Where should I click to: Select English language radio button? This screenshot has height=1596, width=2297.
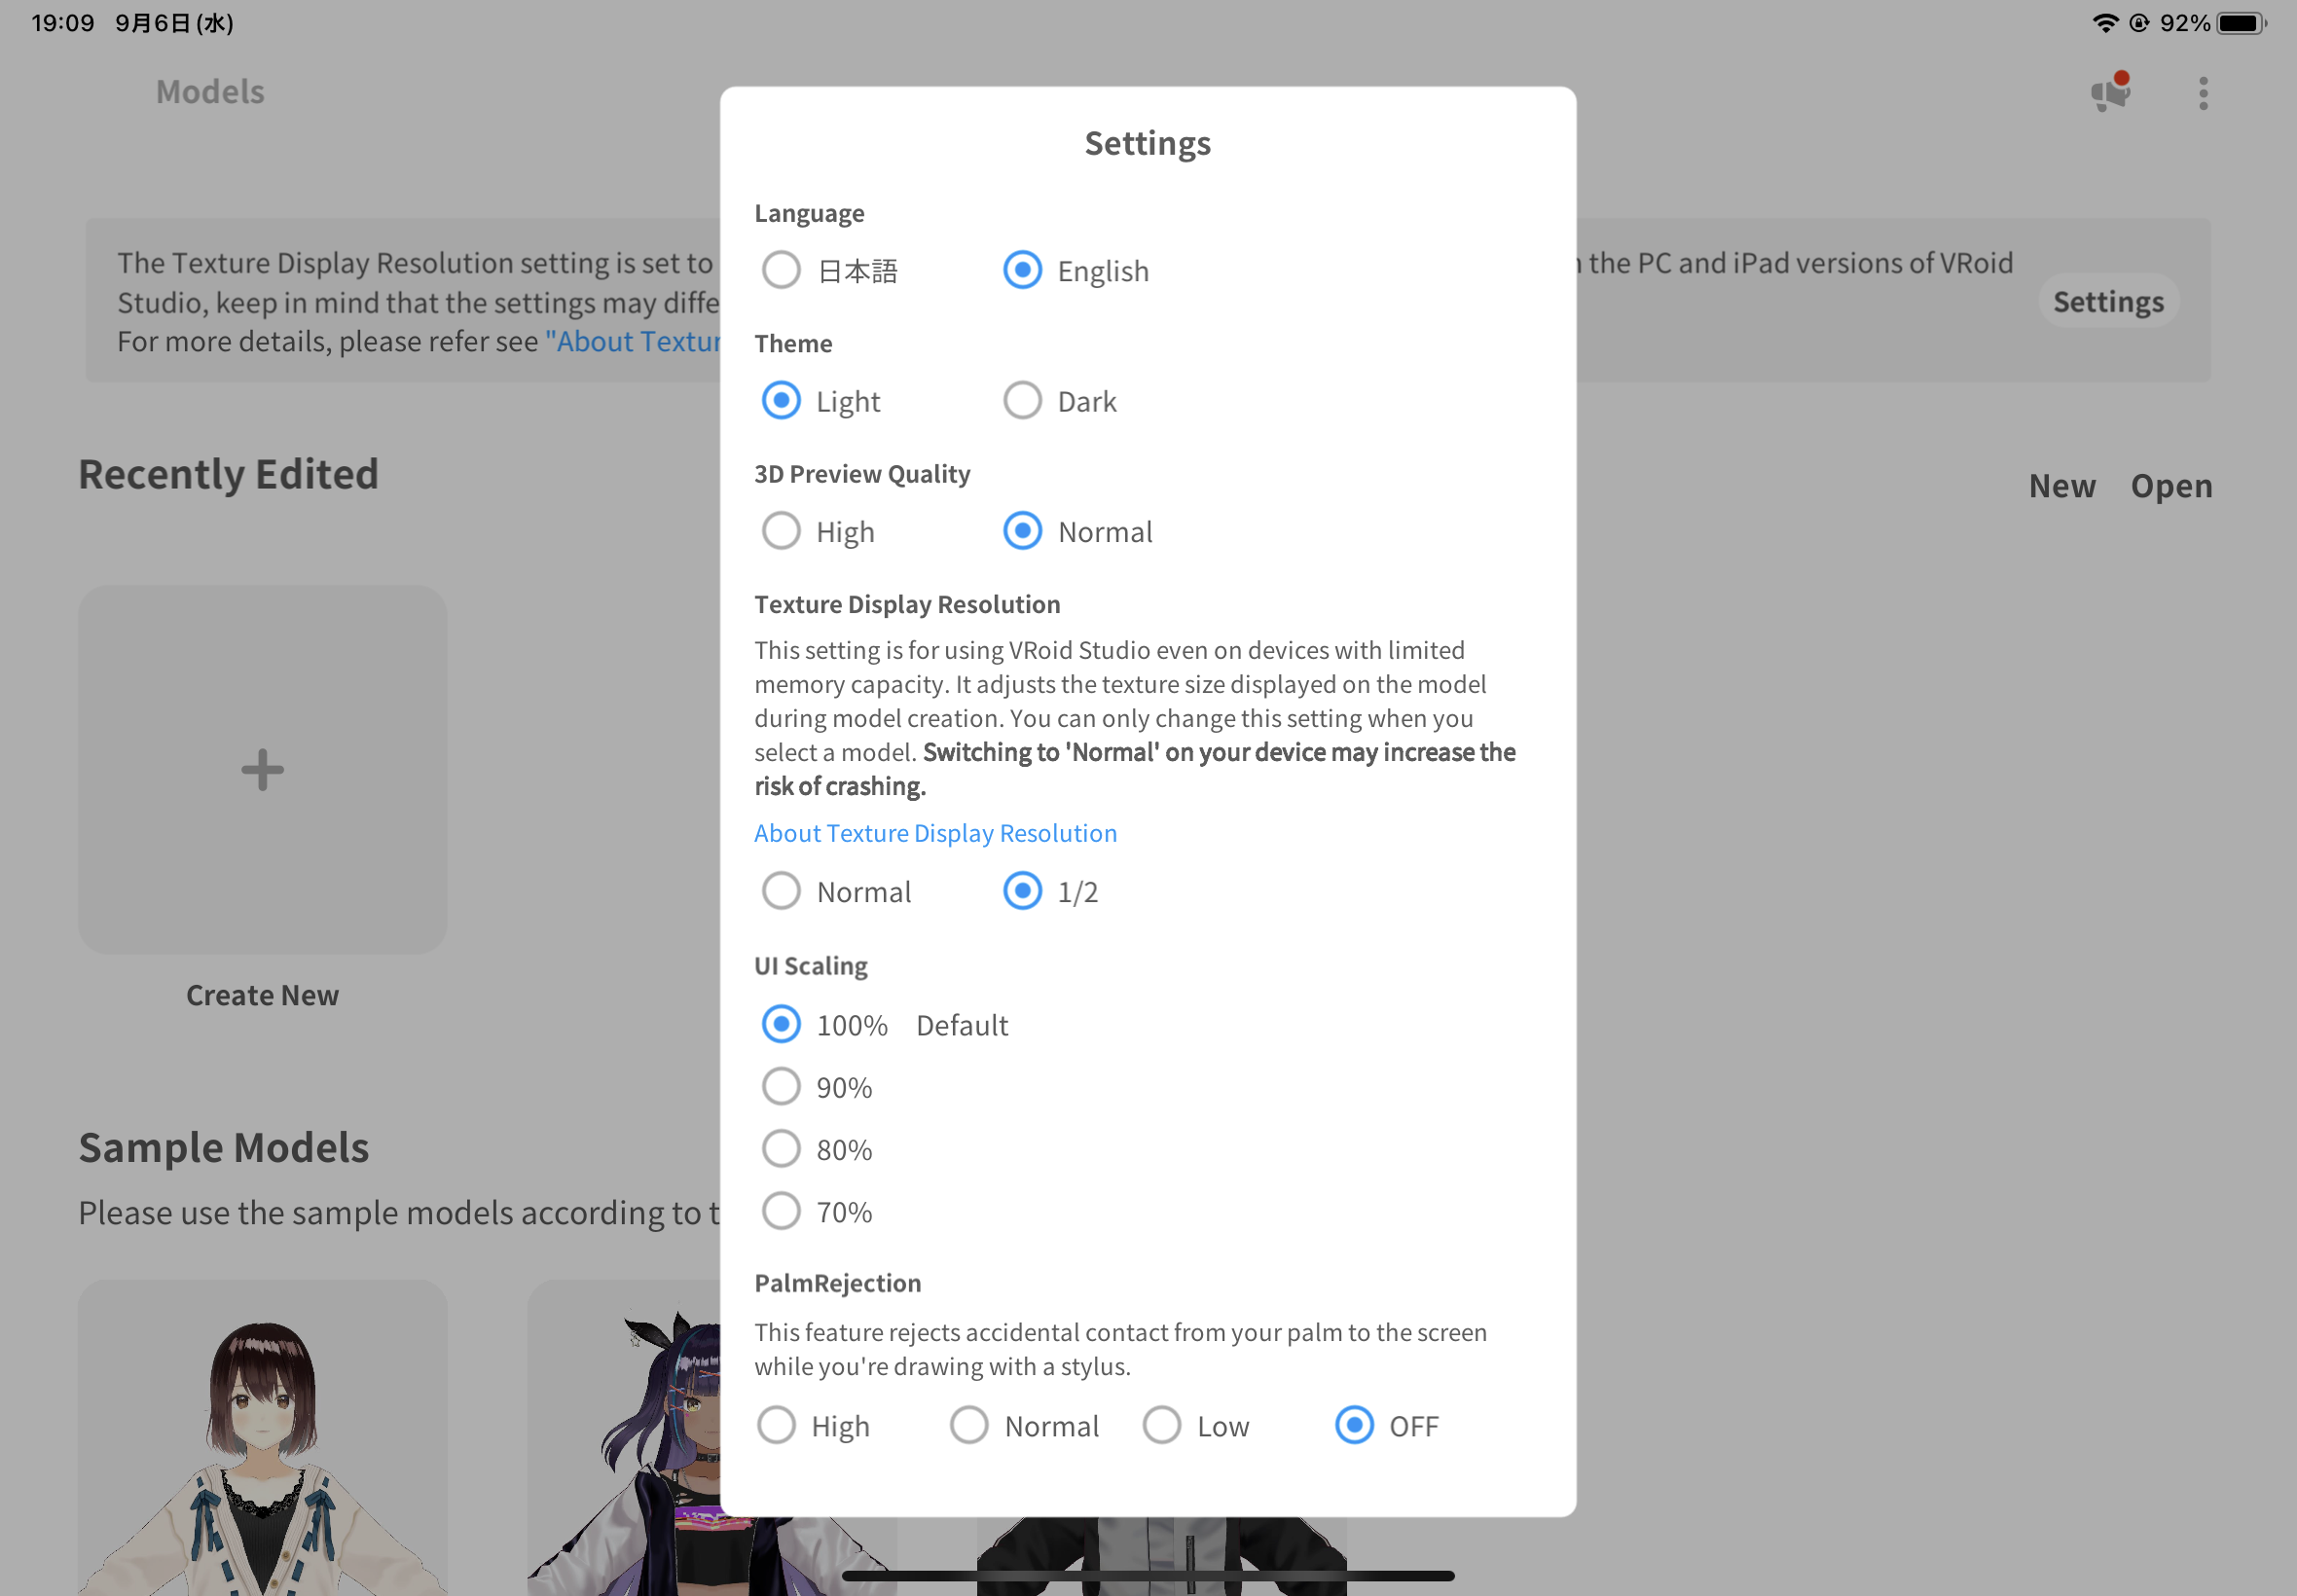click(x=1022, y=270)
